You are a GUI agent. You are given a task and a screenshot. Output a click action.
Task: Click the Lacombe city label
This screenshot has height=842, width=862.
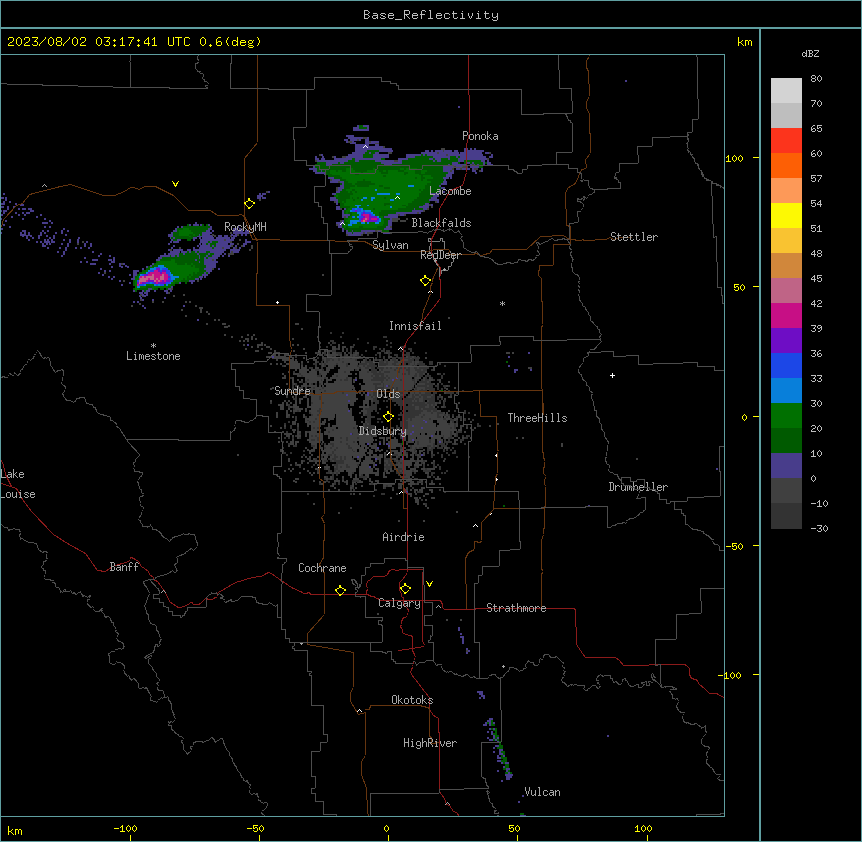(x=450, y=191)
